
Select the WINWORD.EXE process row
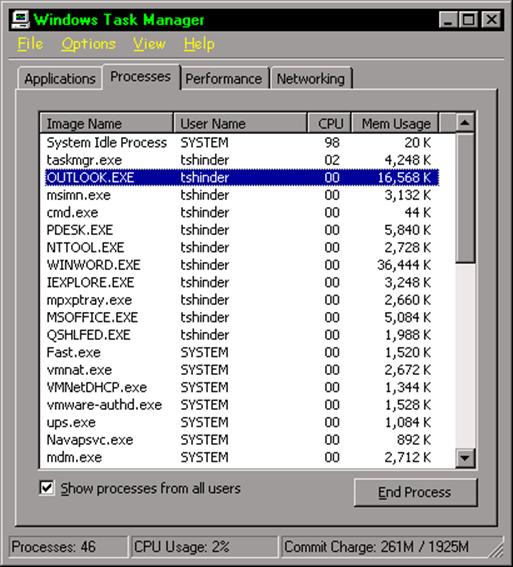point(241,265)
